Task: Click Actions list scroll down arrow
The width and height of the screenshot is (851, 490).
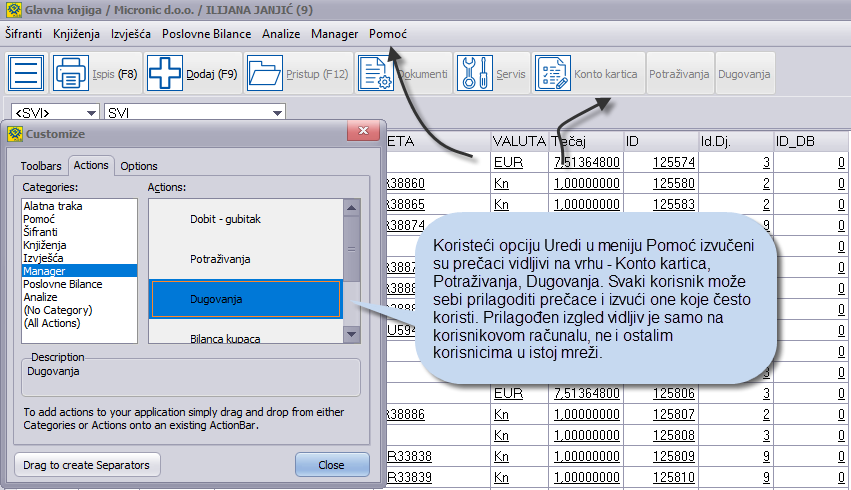Action: 351,334
